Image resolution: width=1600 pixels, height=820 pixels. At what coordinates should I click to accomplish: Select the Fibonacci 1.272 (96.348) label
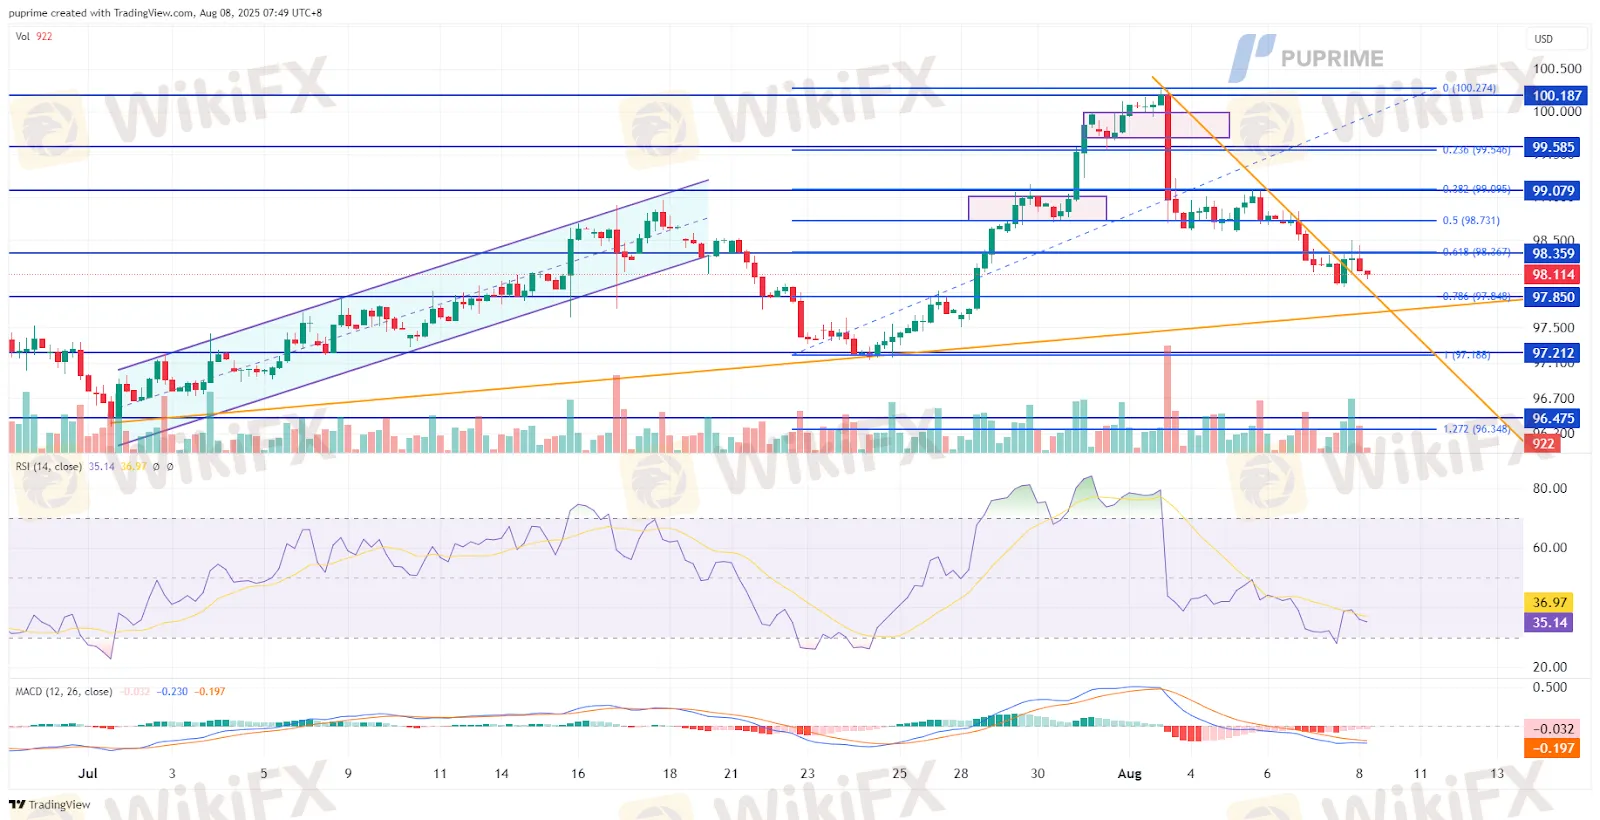click(x=1476, y=429)
